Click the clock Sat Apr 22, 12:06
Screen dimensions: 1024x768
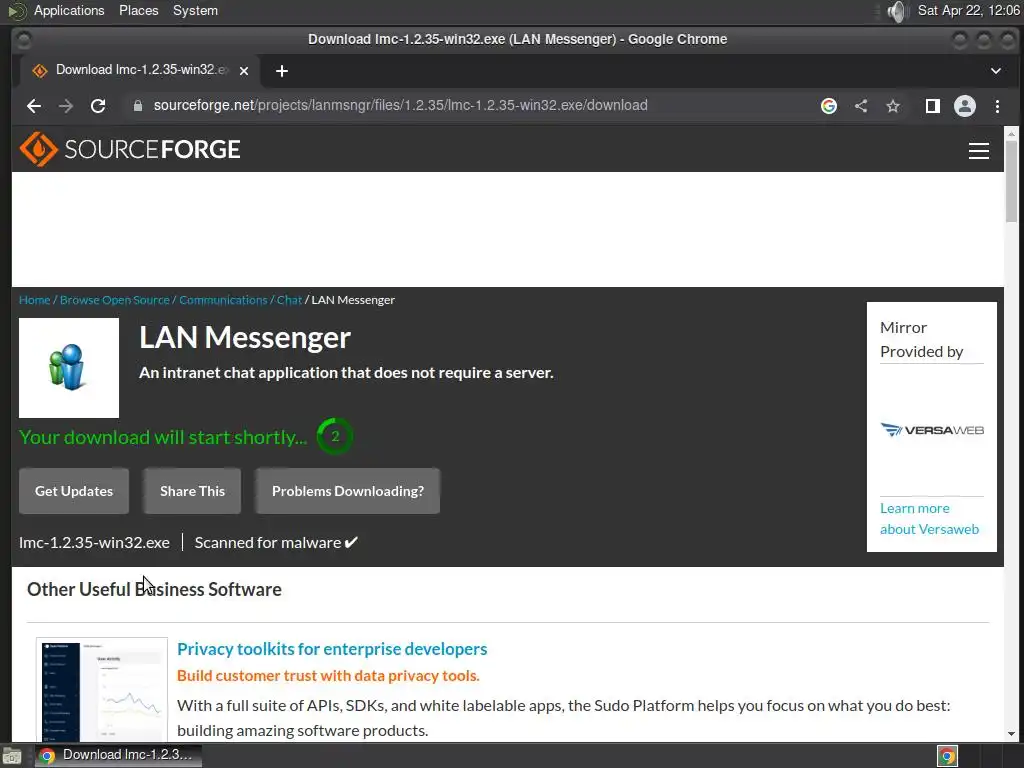[968, 10]
